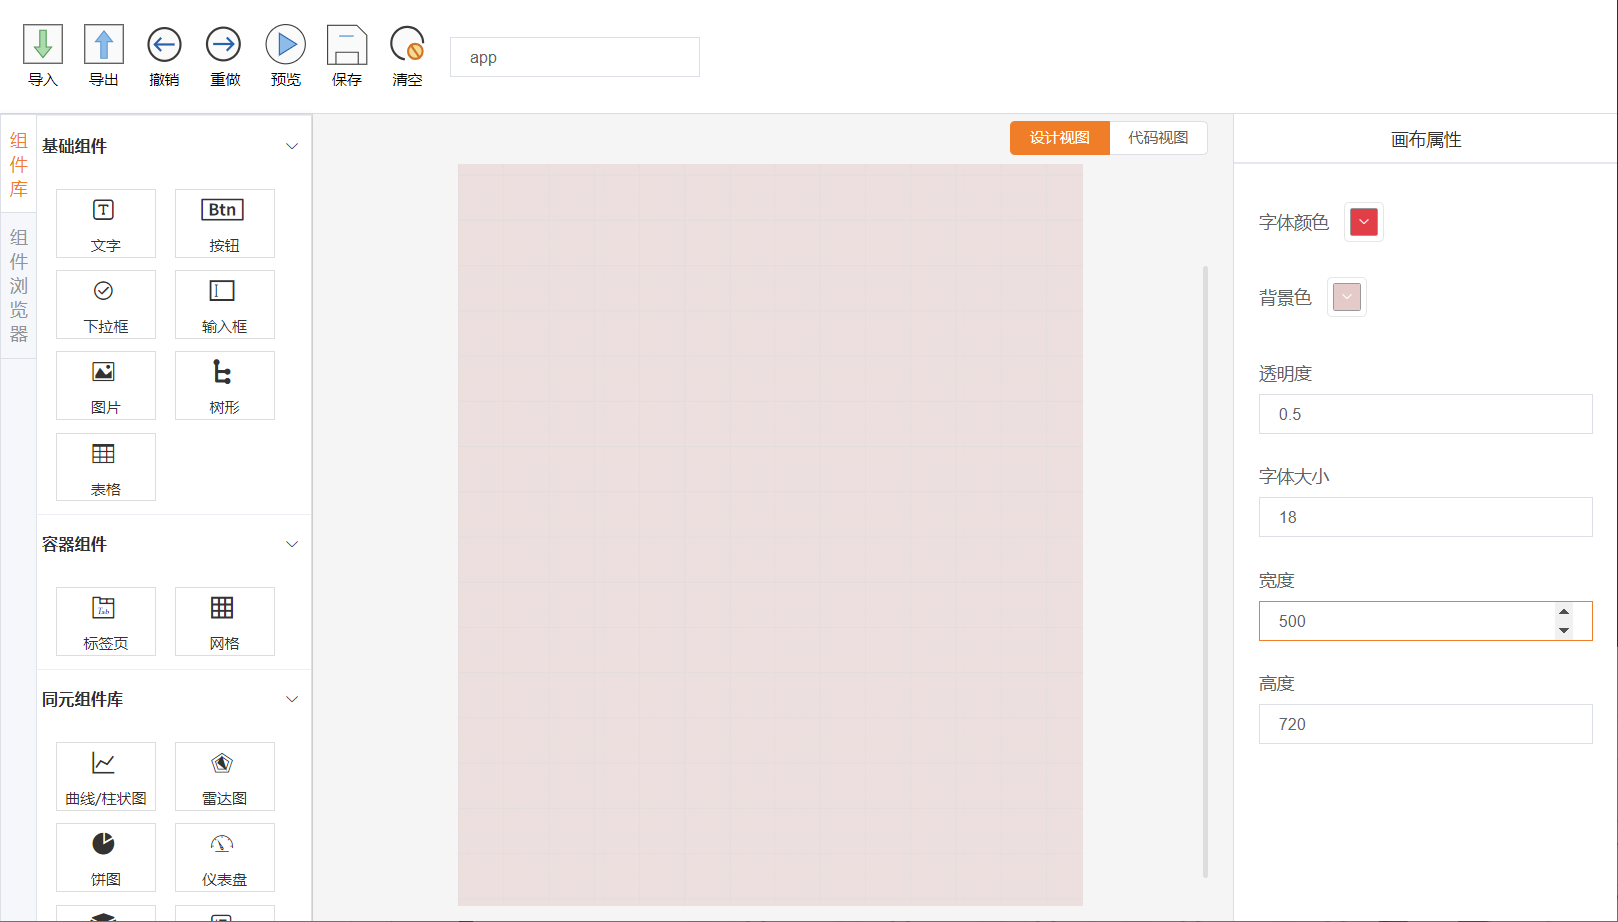Click the 字体大小 field showing 18

pos(1425,517)
